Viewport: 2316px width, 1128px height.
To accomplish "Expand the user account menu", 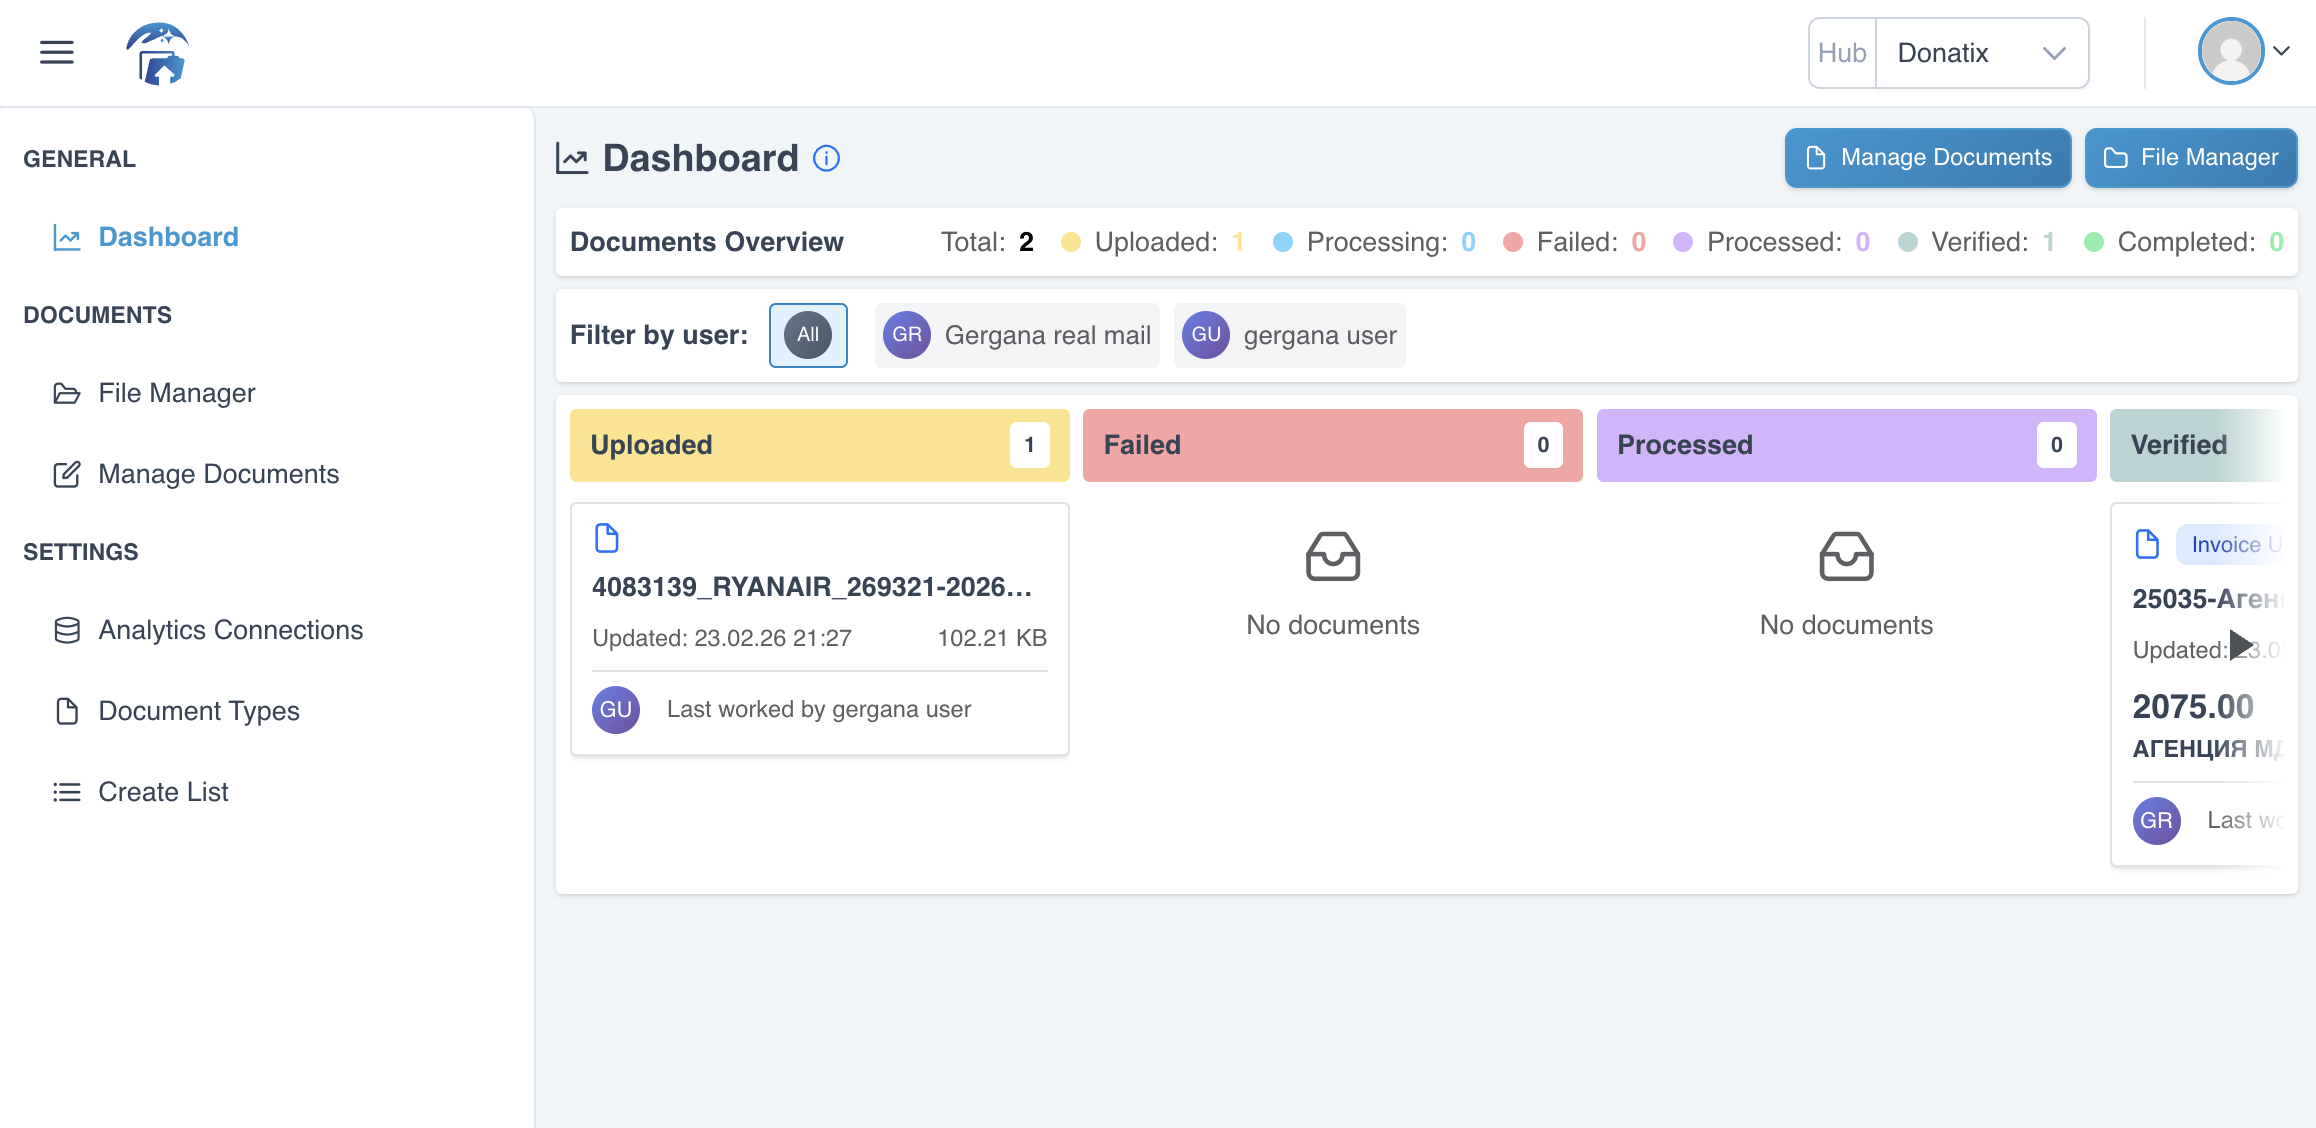I will tap(2244, 51).
